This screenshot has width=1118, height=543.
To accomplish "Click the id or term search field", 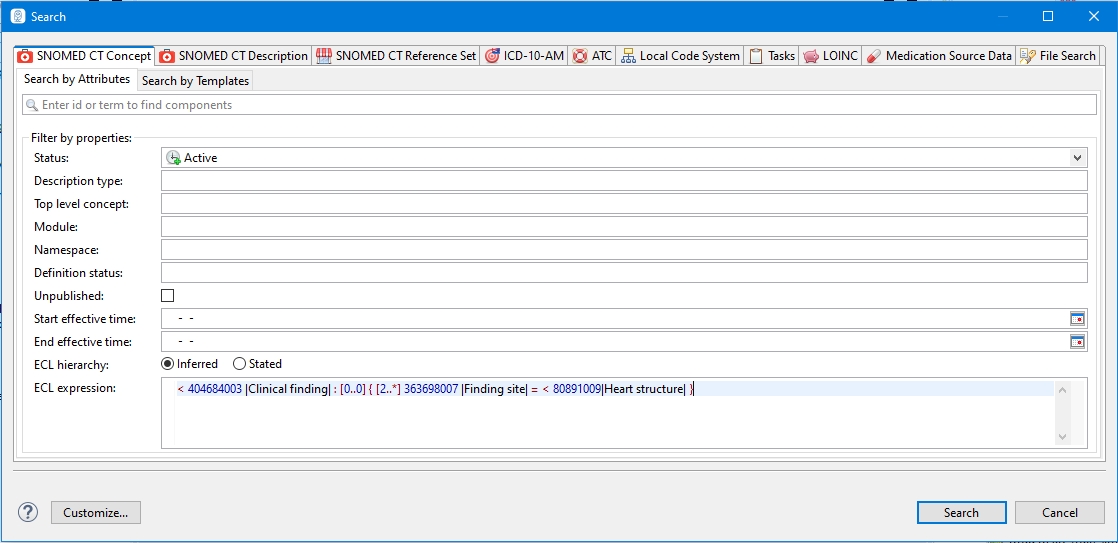I will [560, 105].
